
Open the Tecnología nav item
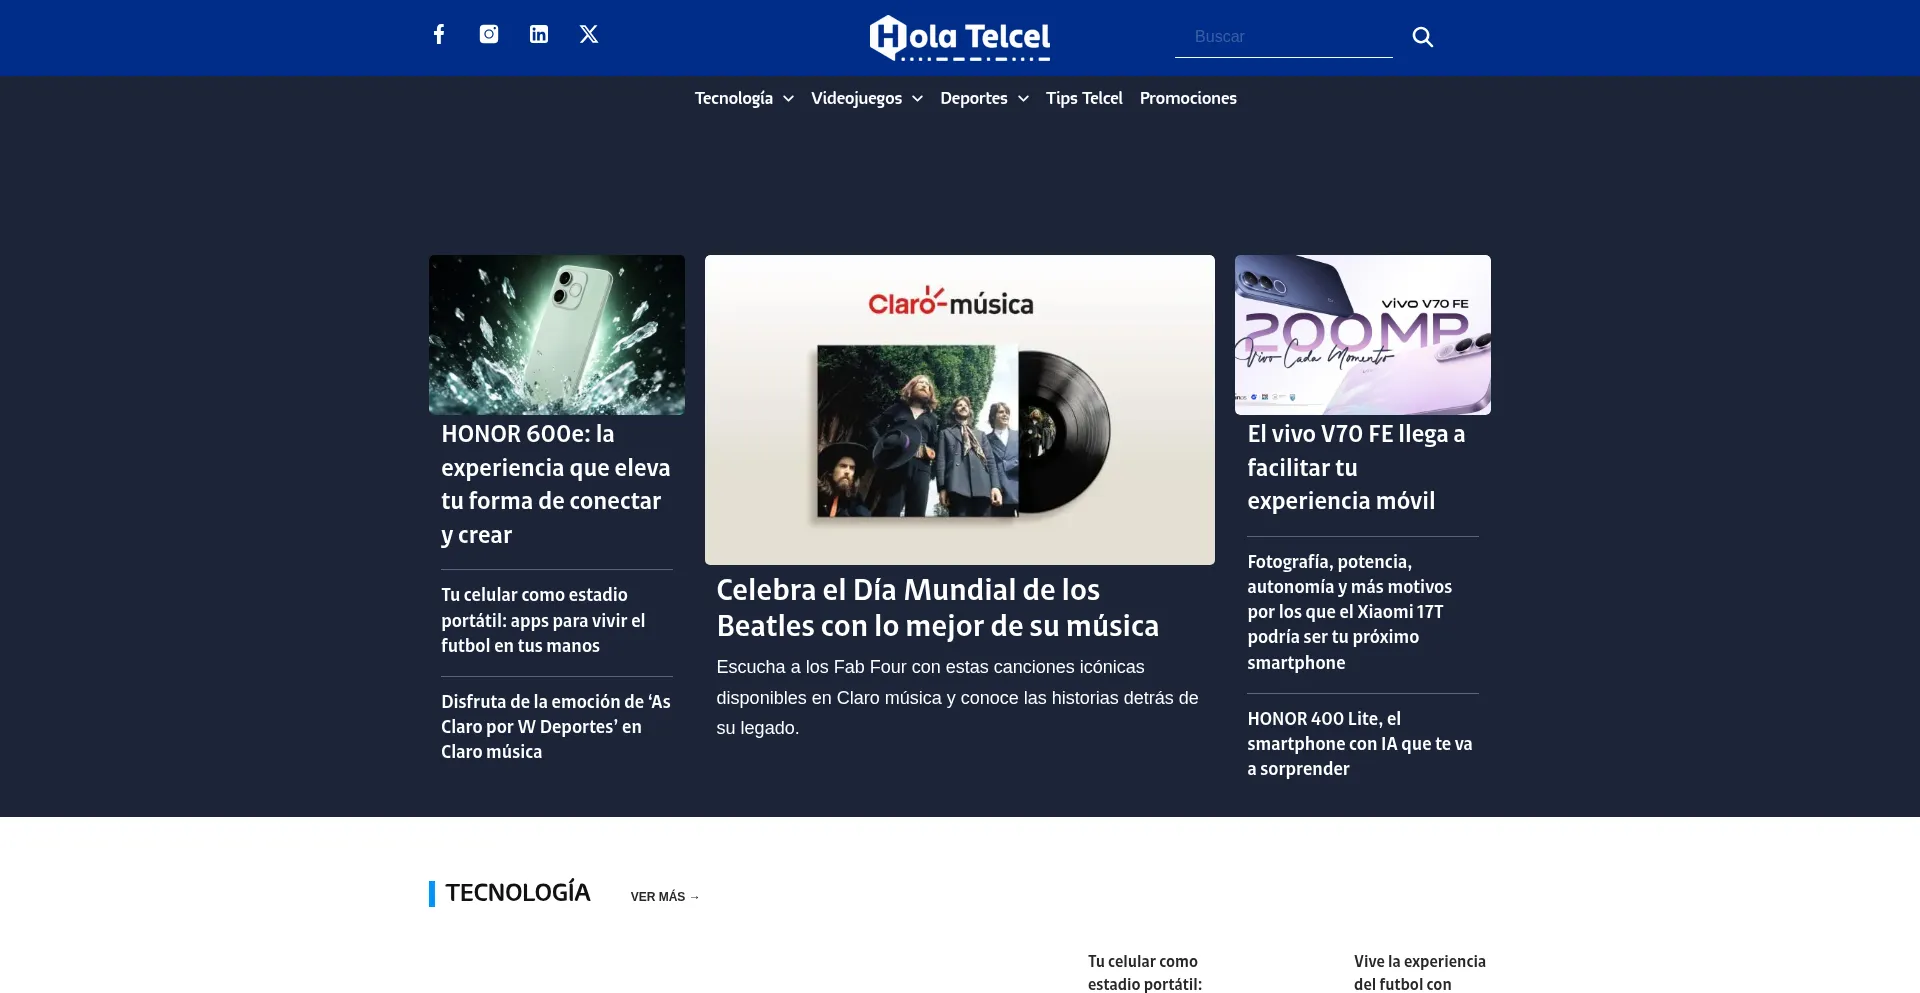coord(734,98)
